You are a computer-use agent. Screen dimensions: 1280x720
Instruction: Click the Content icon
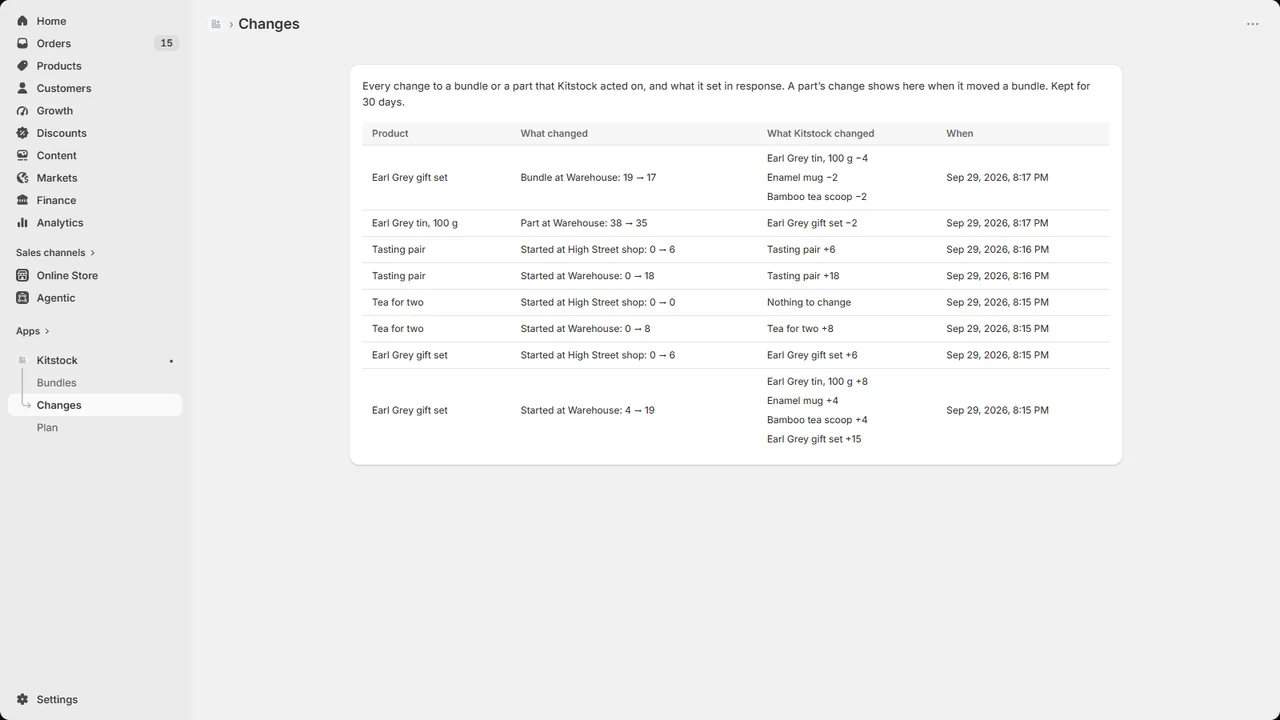pos(22,156)
